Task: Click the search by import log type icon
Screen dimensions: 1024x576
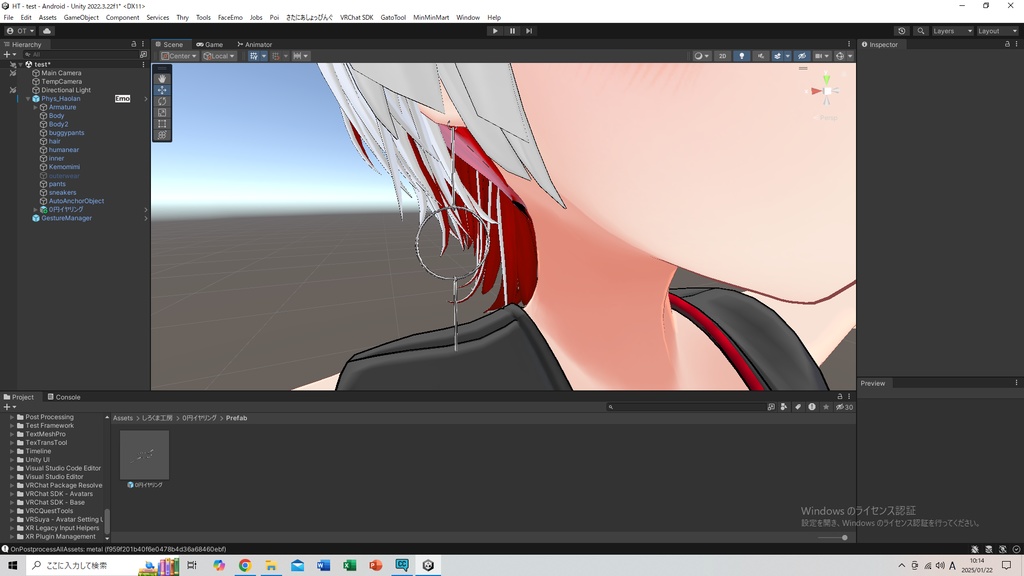Action: pyautogui.click(x=812, y=407)
